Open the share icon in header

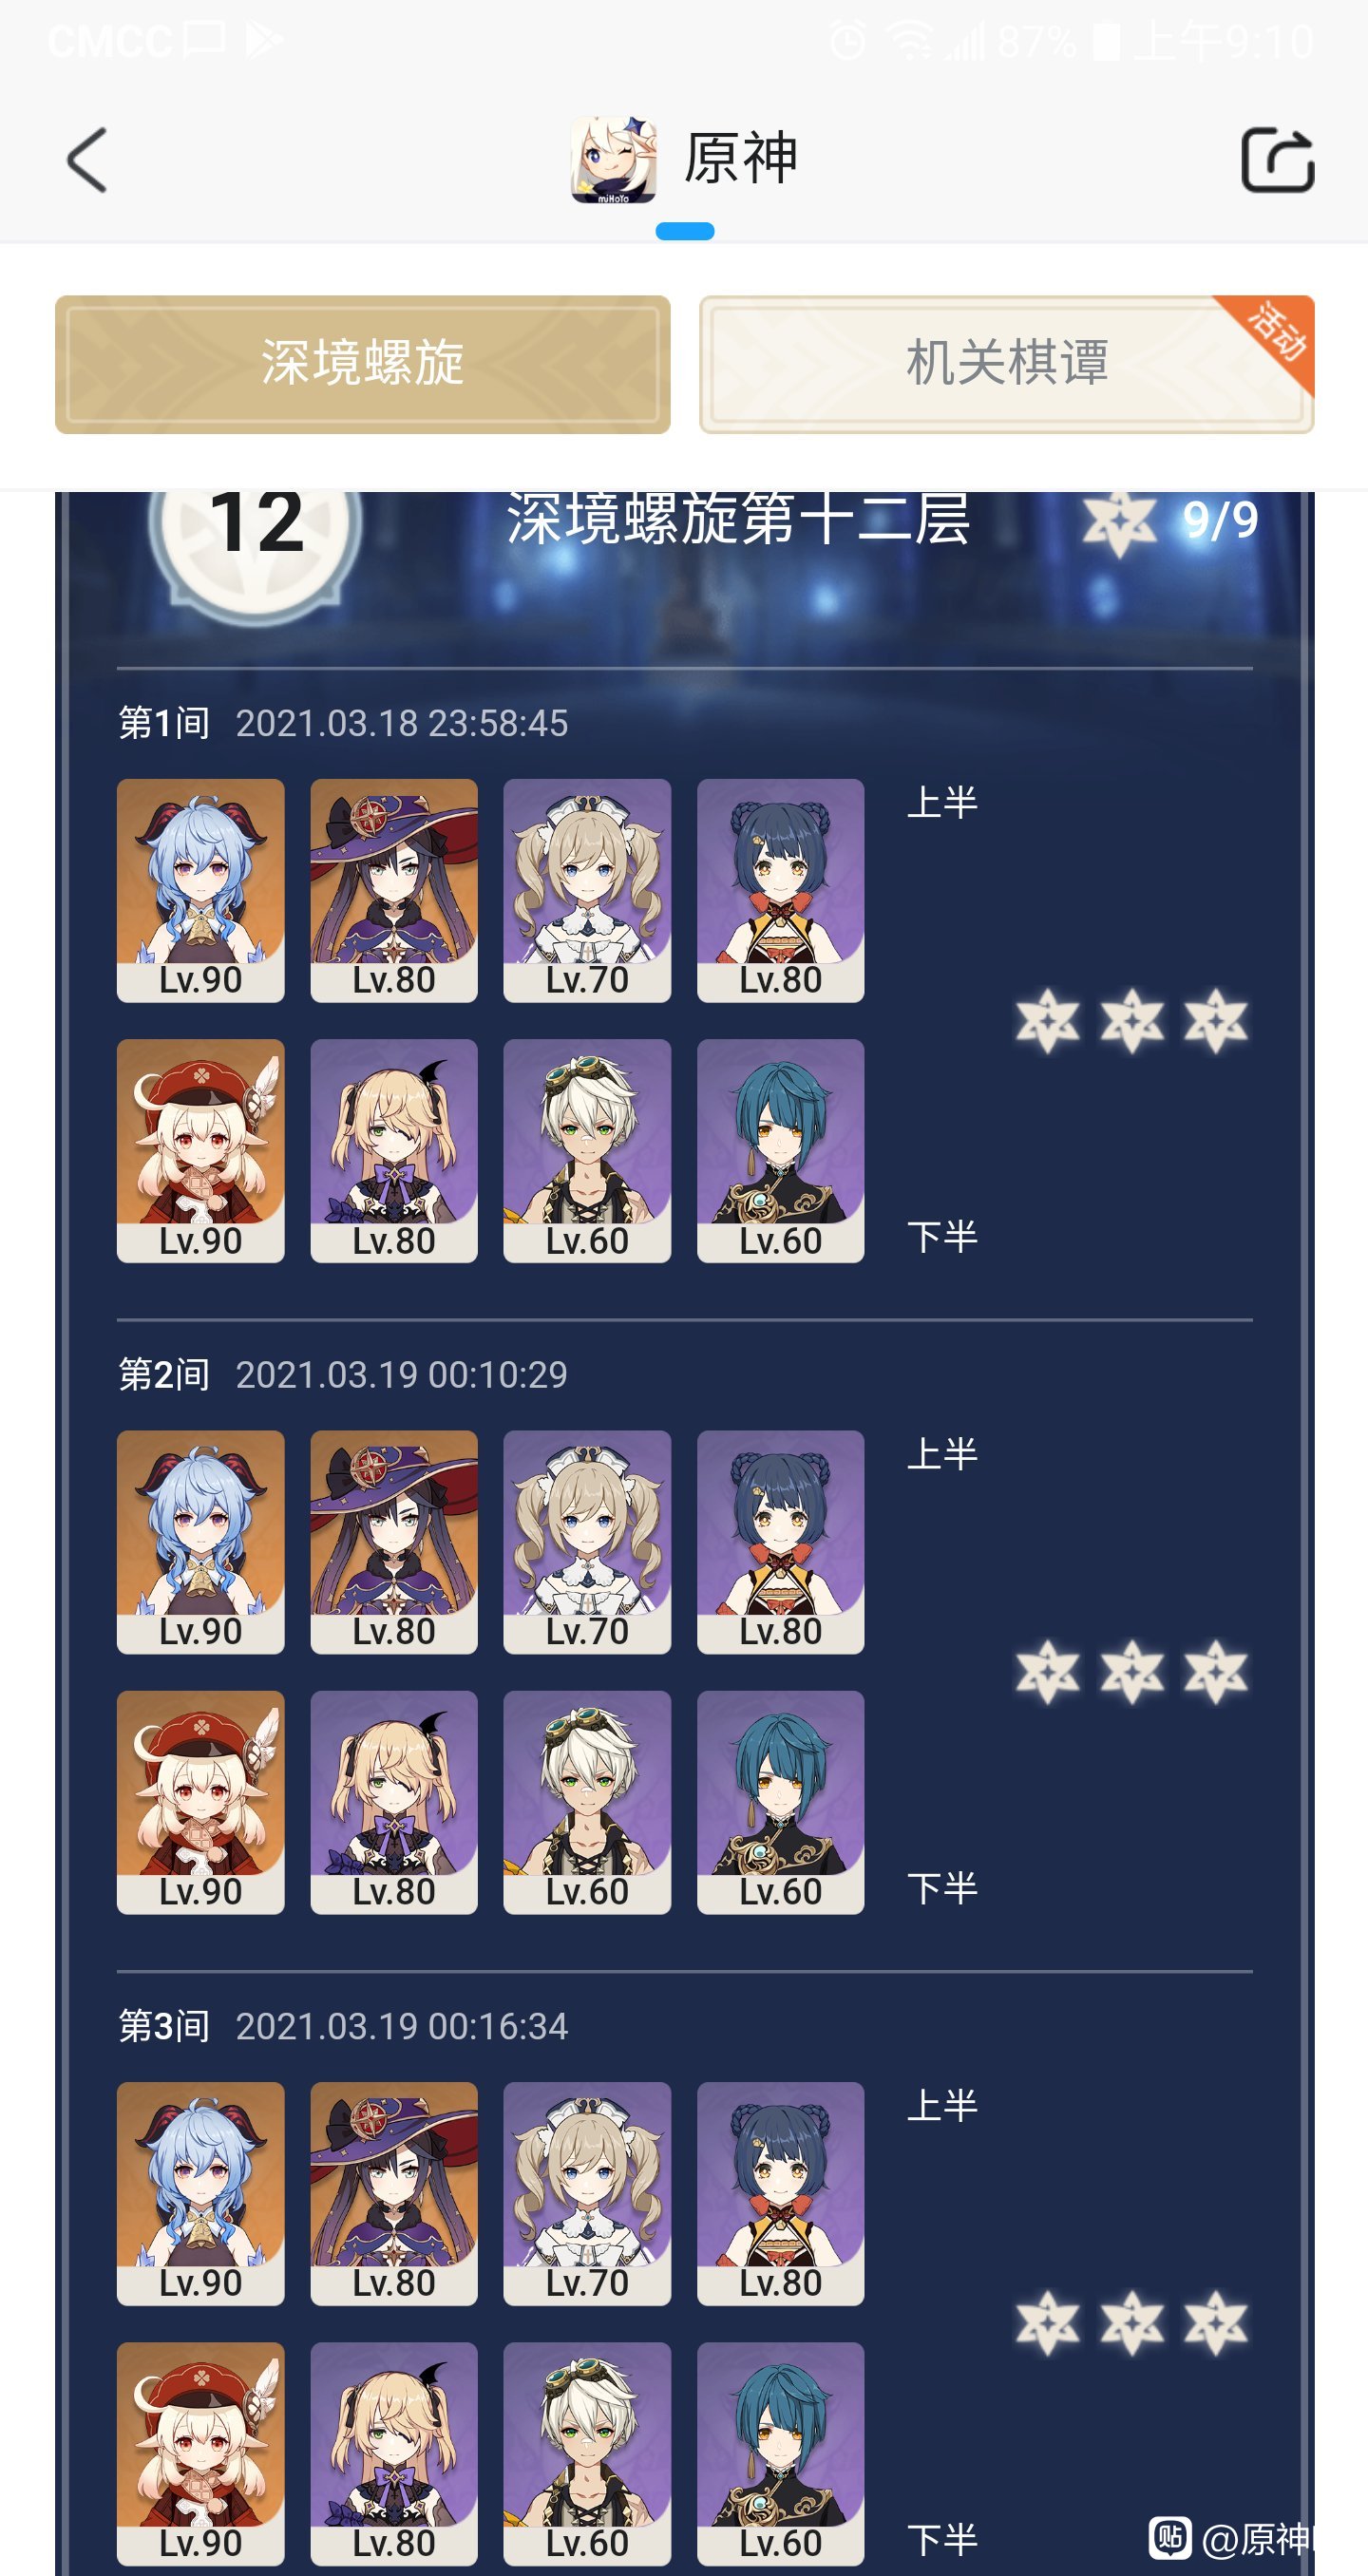tap(1277, 159)
